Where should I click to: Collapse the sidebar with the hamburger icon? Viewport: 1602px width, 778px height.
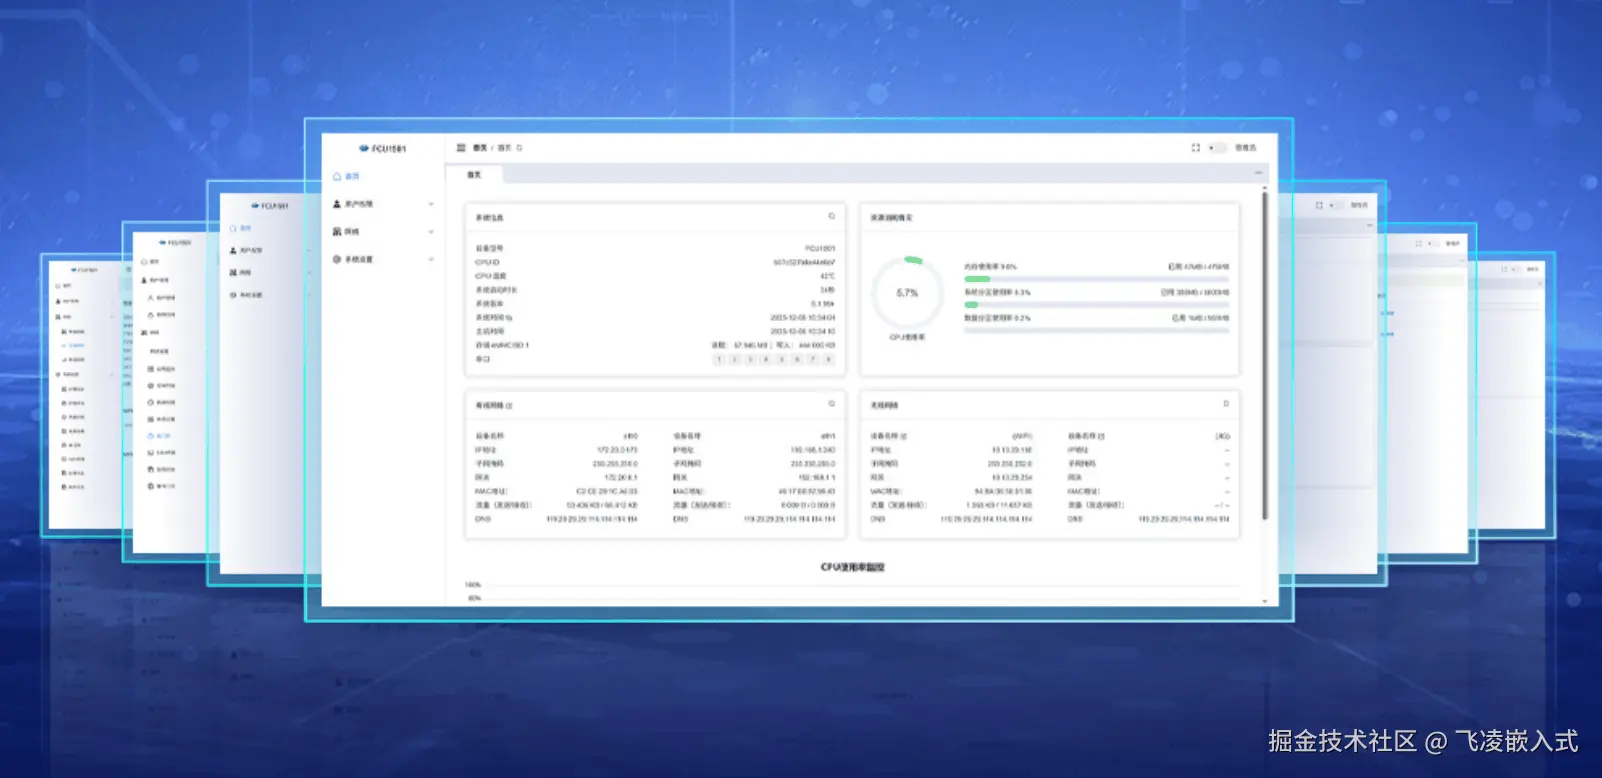point(461,147)
